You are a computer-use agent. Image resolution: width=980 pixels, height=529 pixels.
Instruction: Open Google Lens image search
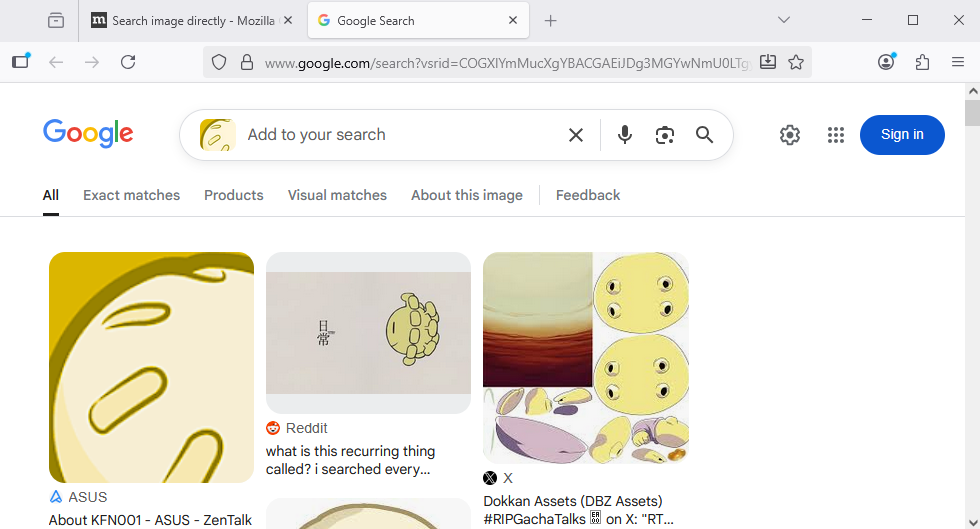pyautogui.click(x=665, y=135)
